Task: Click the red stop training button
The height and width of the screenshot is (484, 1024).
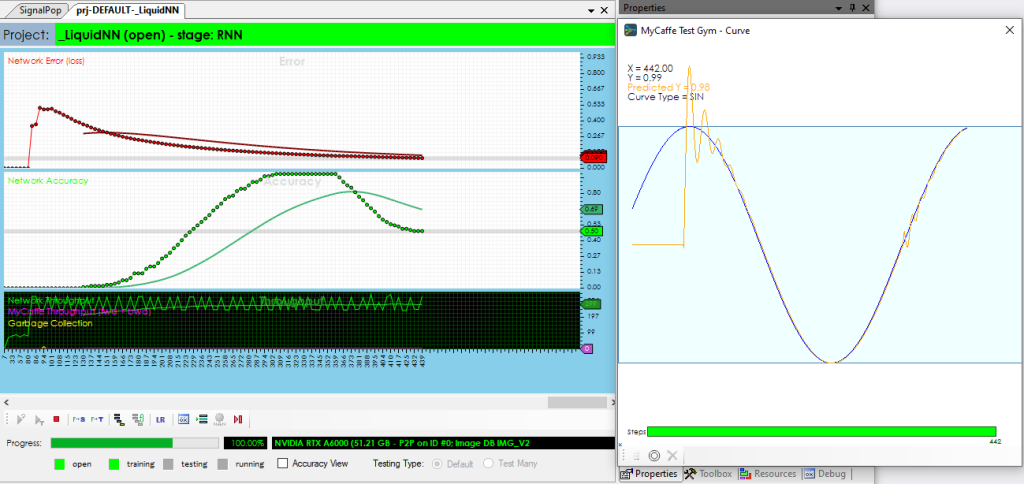Action: click(x=56, y=420)
